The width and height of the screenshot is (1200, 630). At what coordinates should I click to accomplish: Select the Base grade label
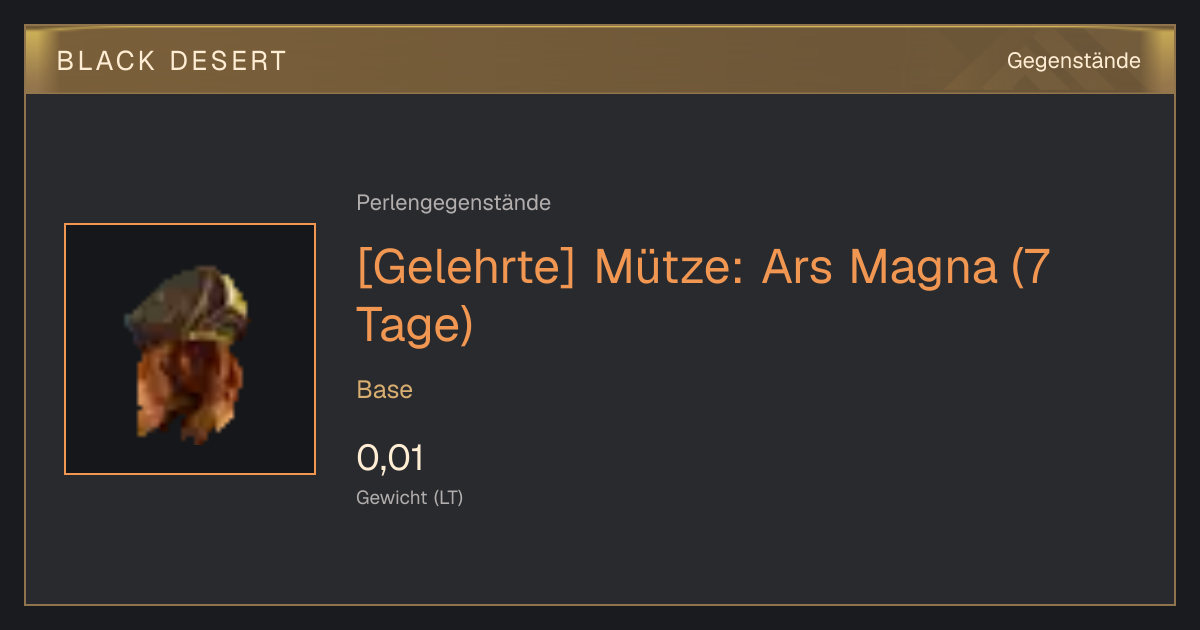(385, 390)
